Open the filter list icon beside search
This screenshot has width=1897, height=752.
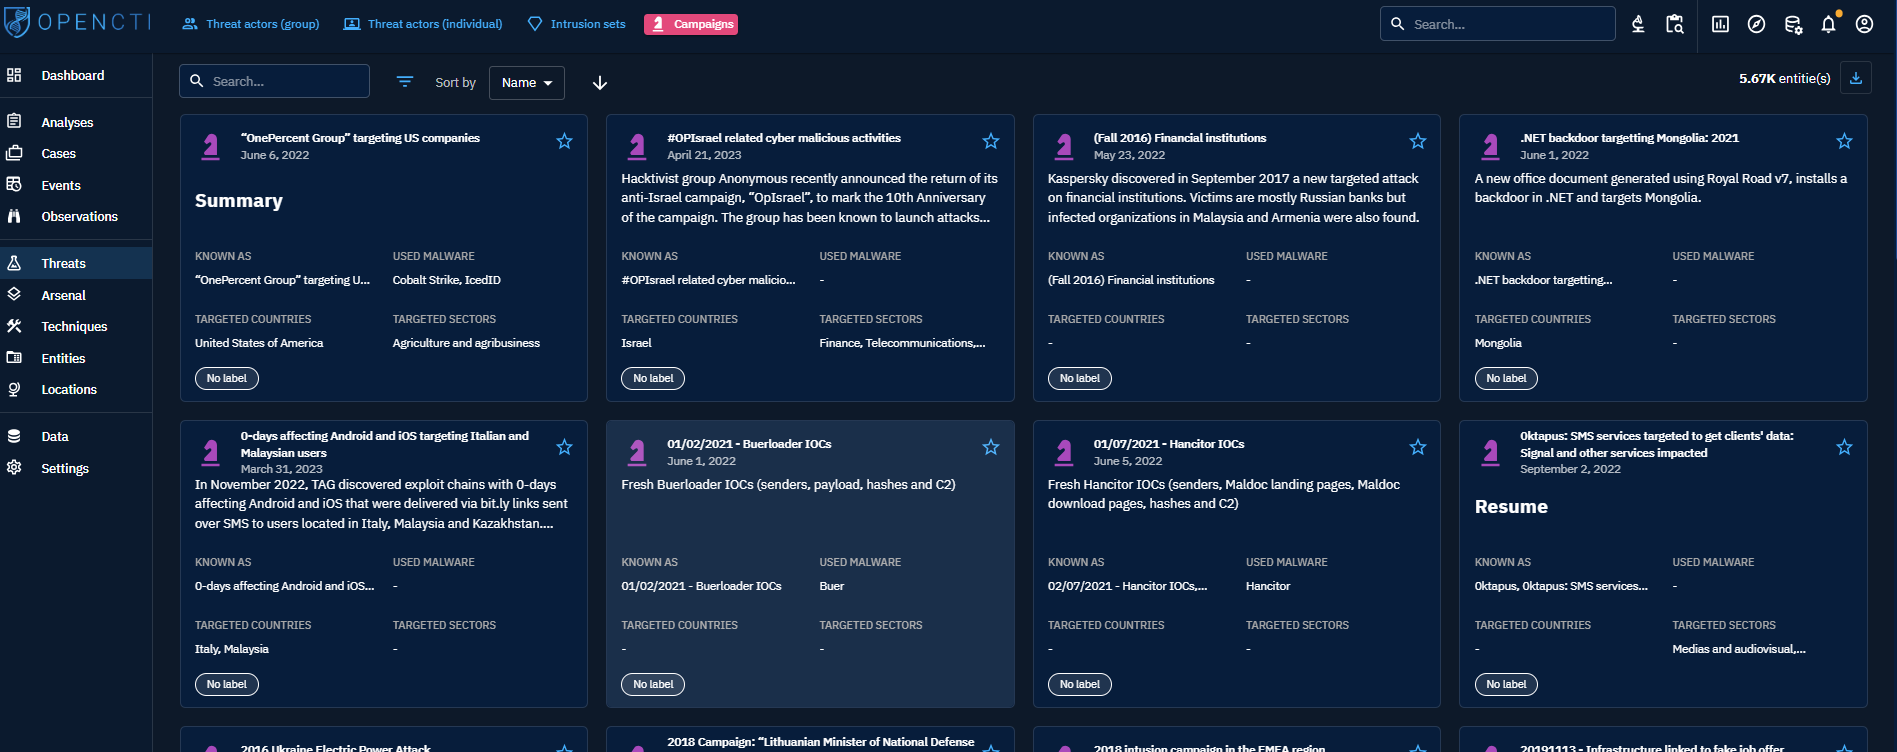405,82
